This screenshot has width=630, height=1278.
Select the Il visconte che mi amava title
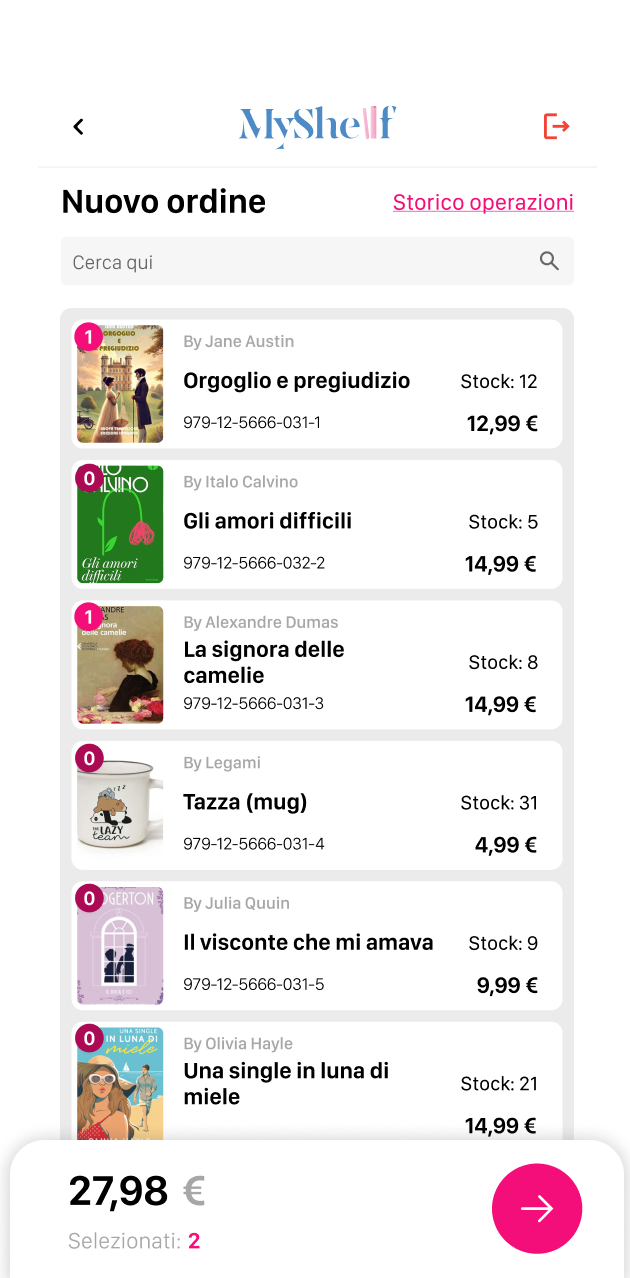308,942
